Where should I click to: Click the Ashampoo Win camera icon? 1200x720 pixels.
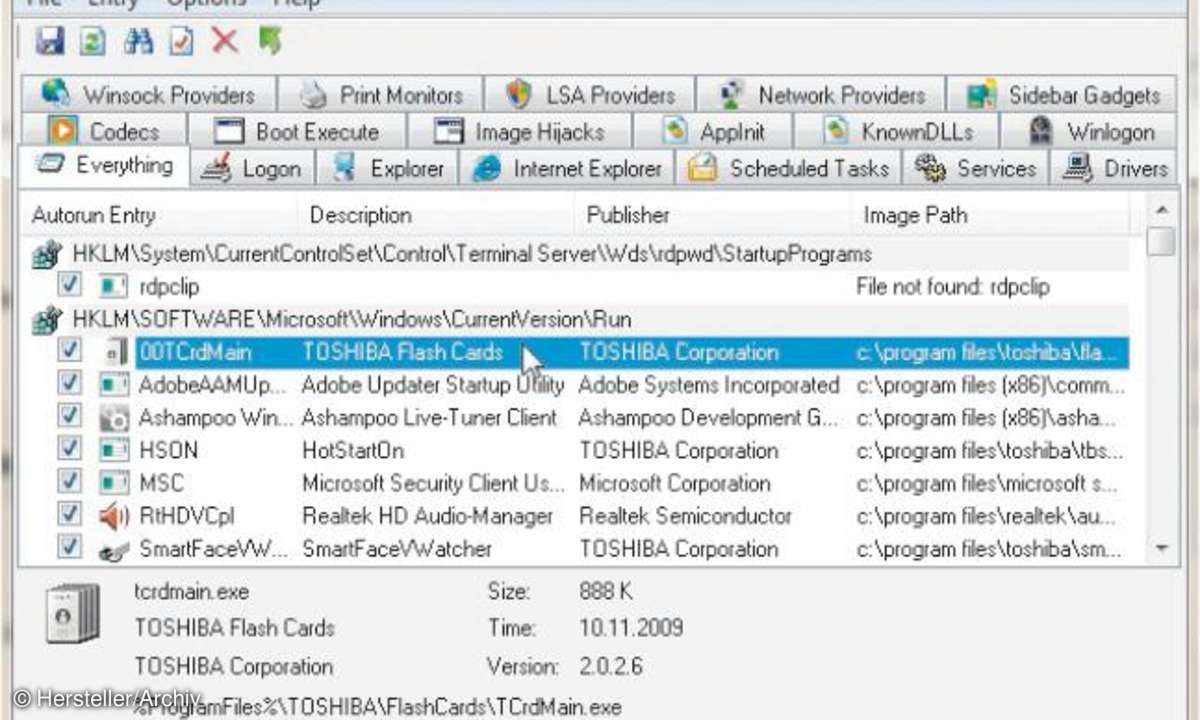tap(113, 418)
